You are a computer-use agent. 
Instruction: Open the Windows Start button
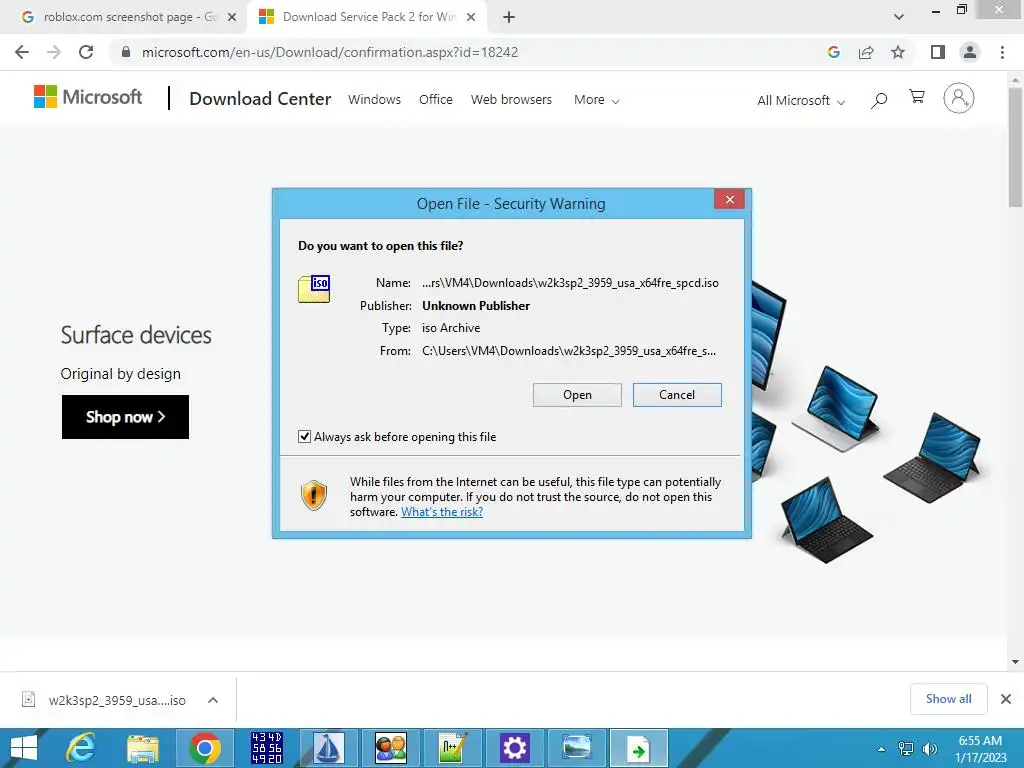pos(24,748)
